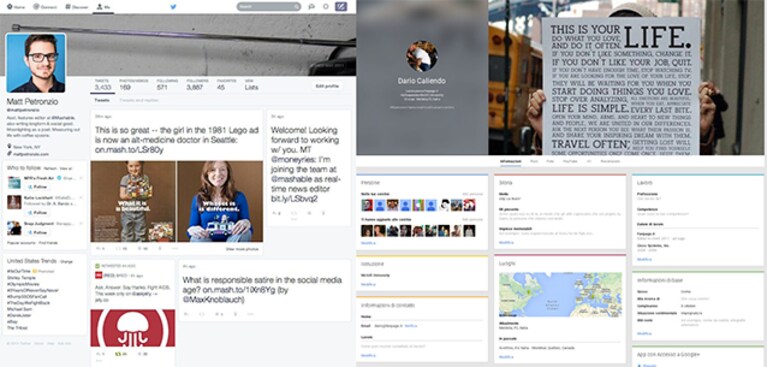Open the woman in blue photo
The image size is (767, 367).
click(220, 201)
